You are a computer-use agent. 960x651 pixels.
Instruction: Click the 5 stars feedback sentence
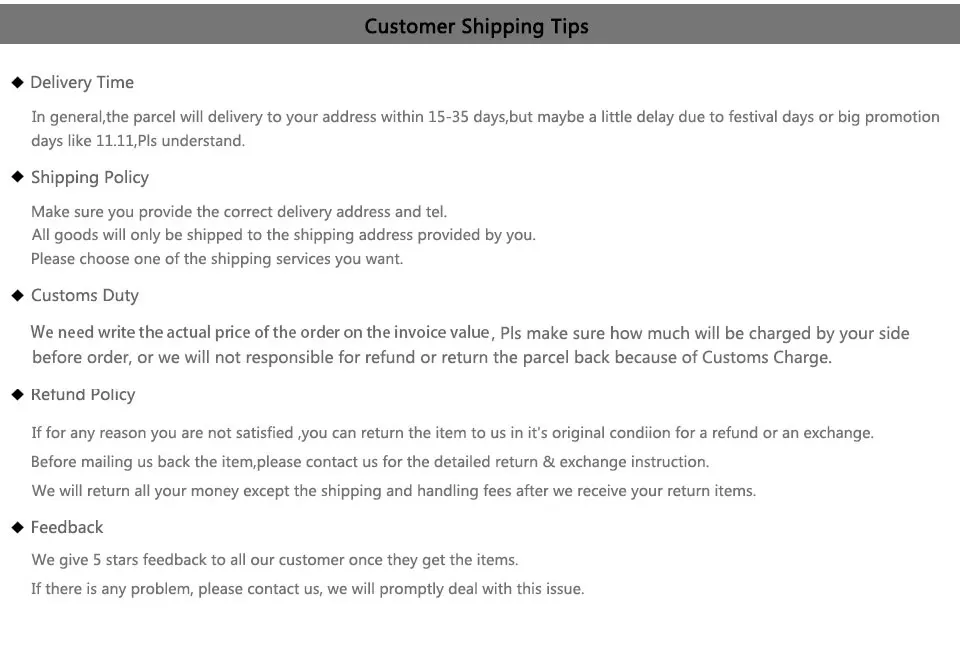[275, 560]
